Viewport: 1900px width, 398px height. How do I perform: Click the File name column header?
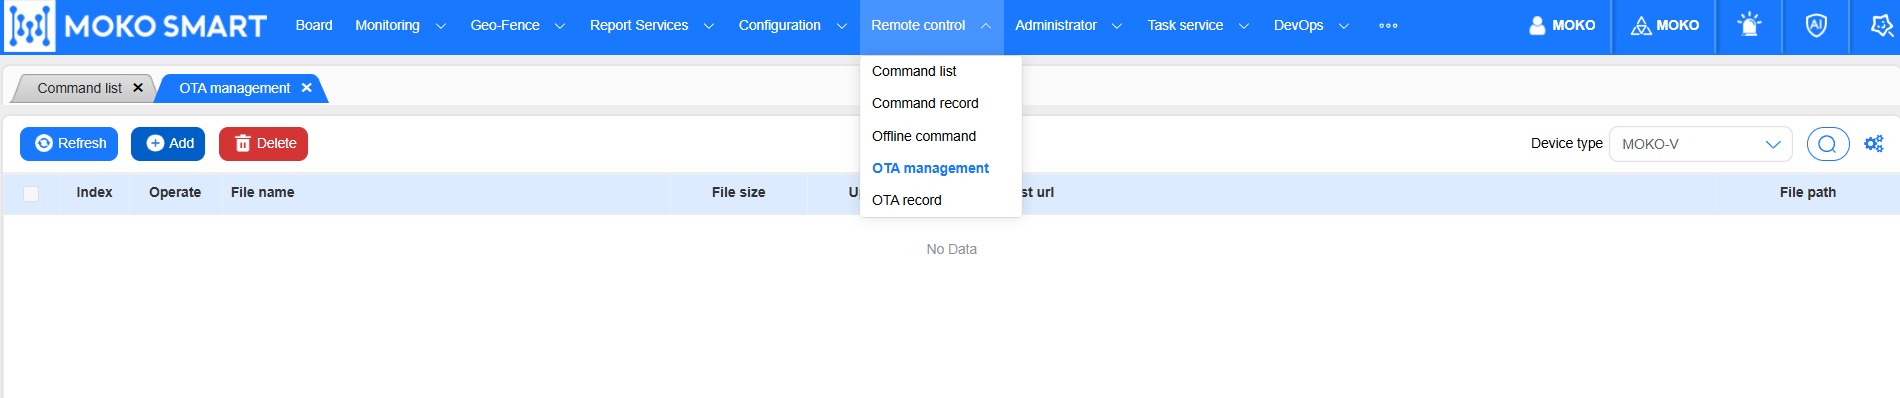[x=262, y=192]
